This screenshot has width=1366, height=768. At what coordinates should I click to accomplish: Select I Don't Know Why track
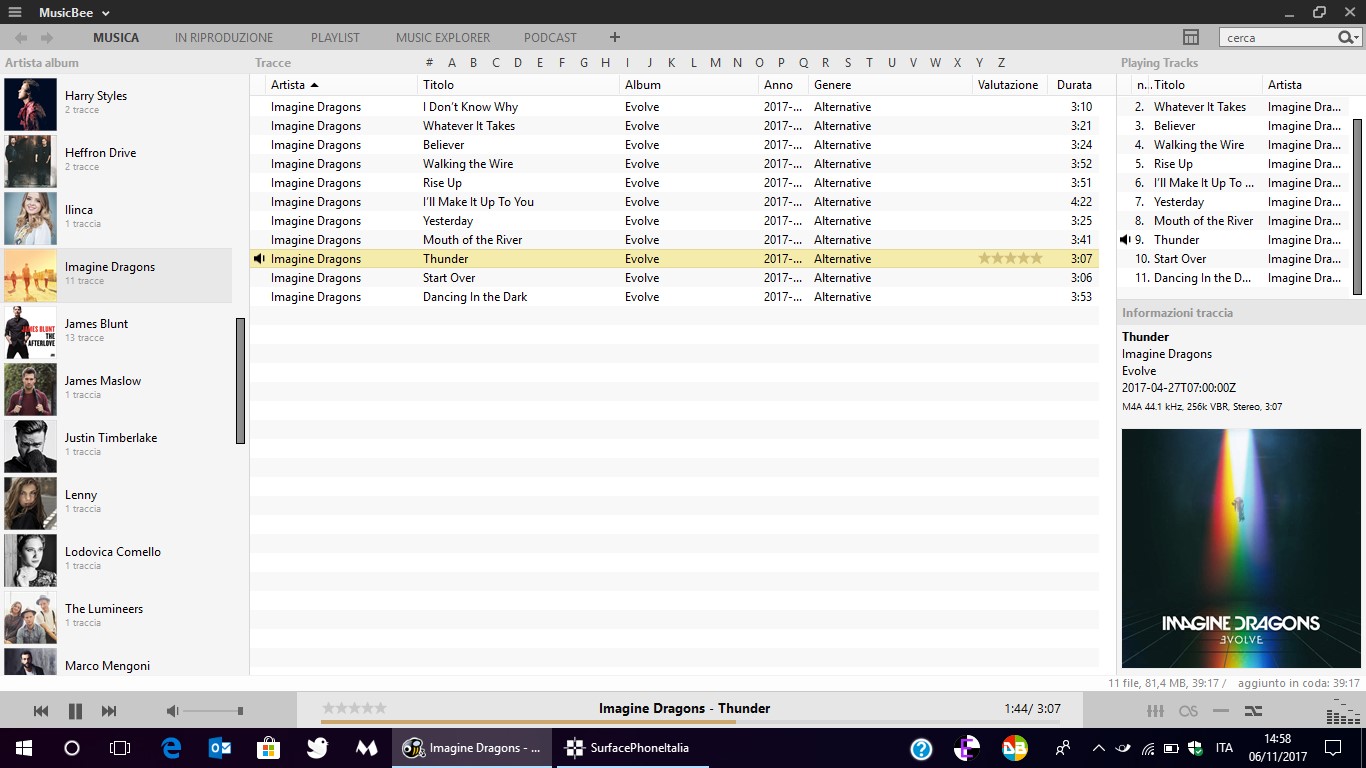(x=674, y=107)
